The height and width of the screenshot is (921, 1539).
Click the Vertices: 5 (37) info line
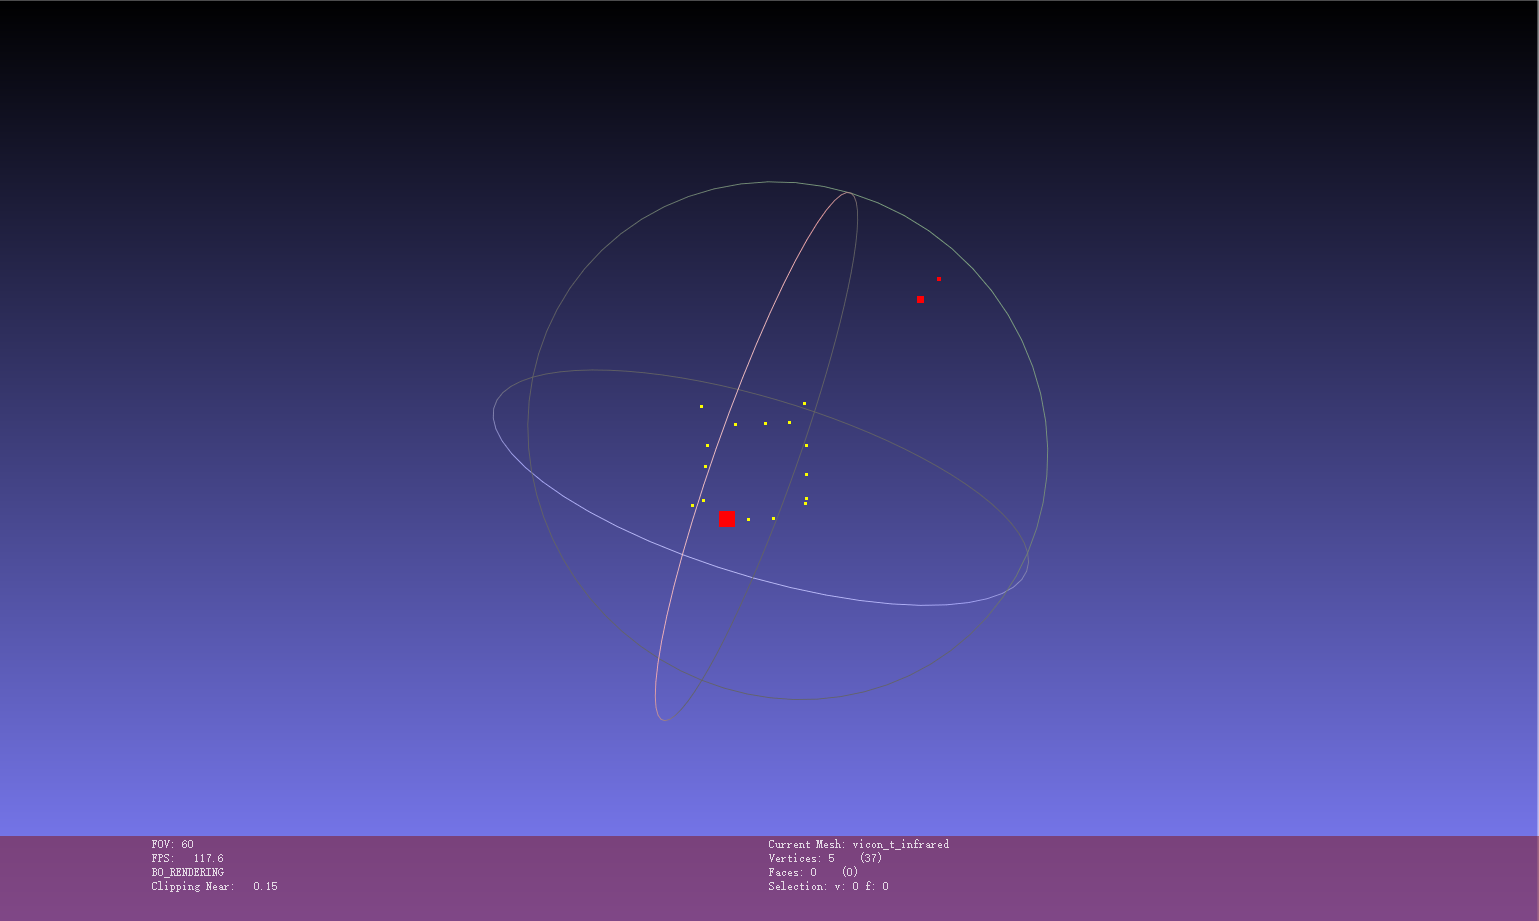(825, 859)
